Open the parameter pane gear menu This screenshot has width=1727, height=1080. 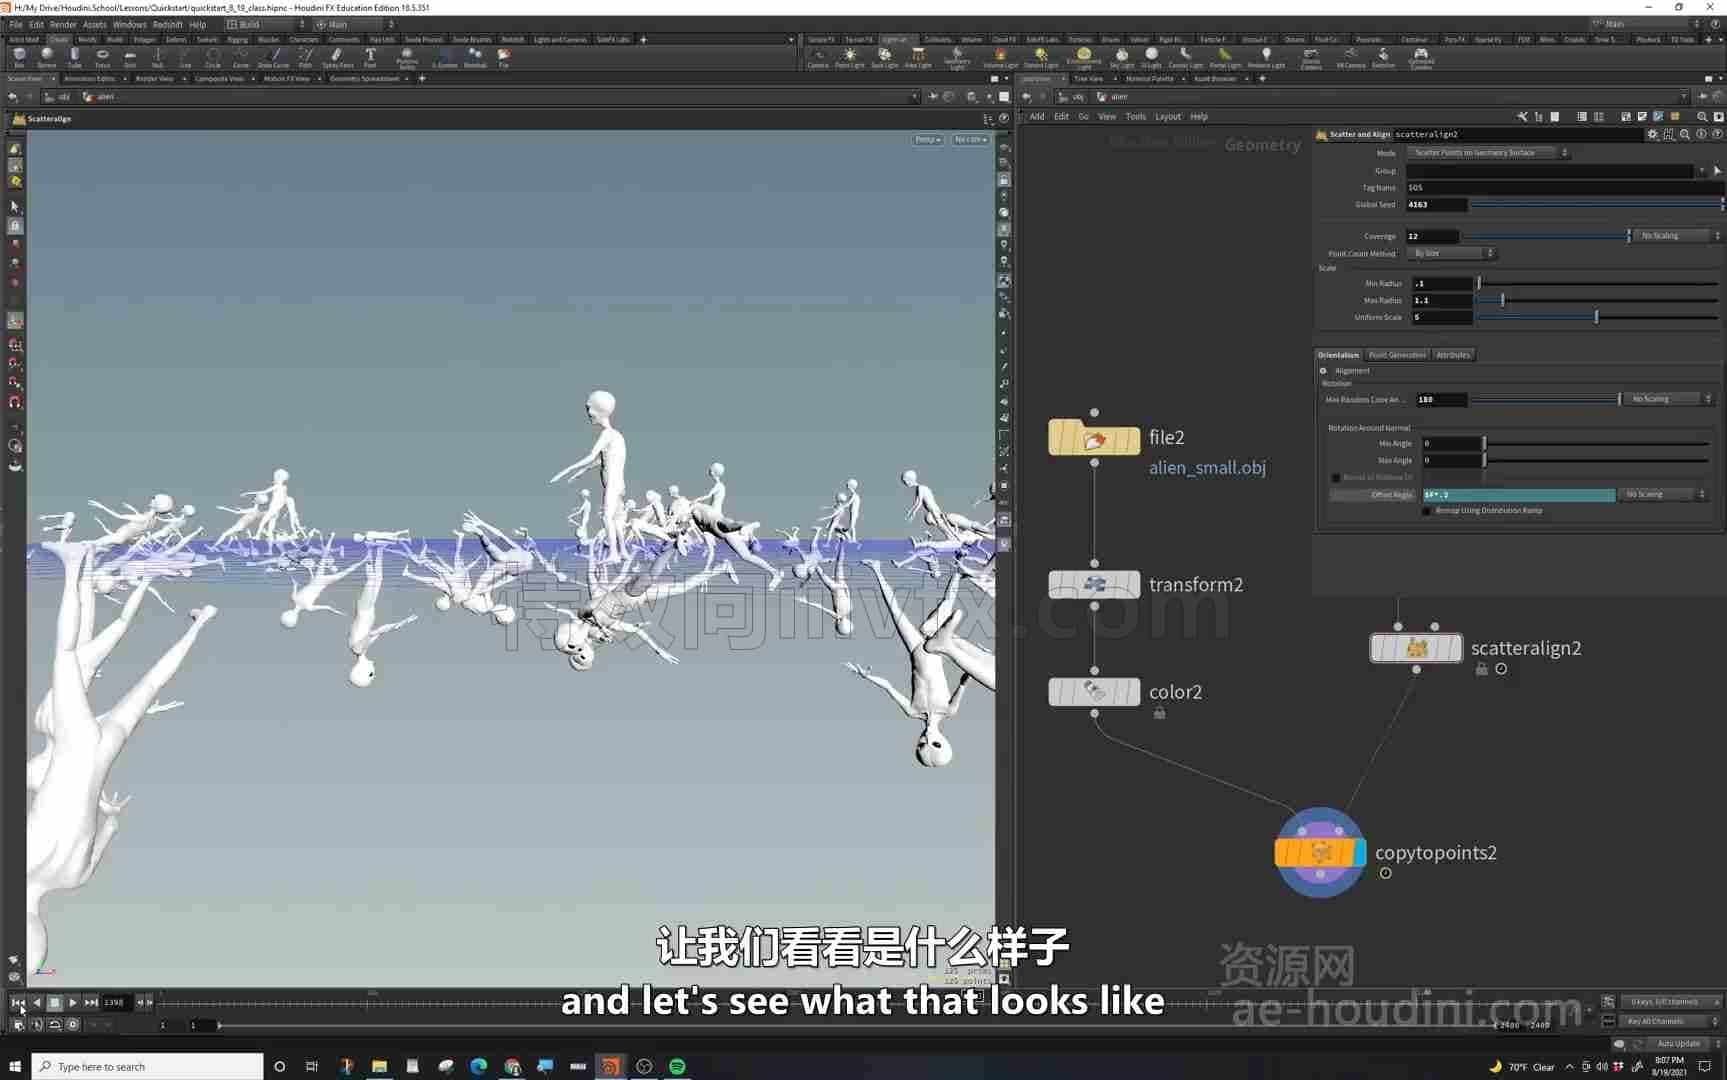click(x=1653, y=134)
